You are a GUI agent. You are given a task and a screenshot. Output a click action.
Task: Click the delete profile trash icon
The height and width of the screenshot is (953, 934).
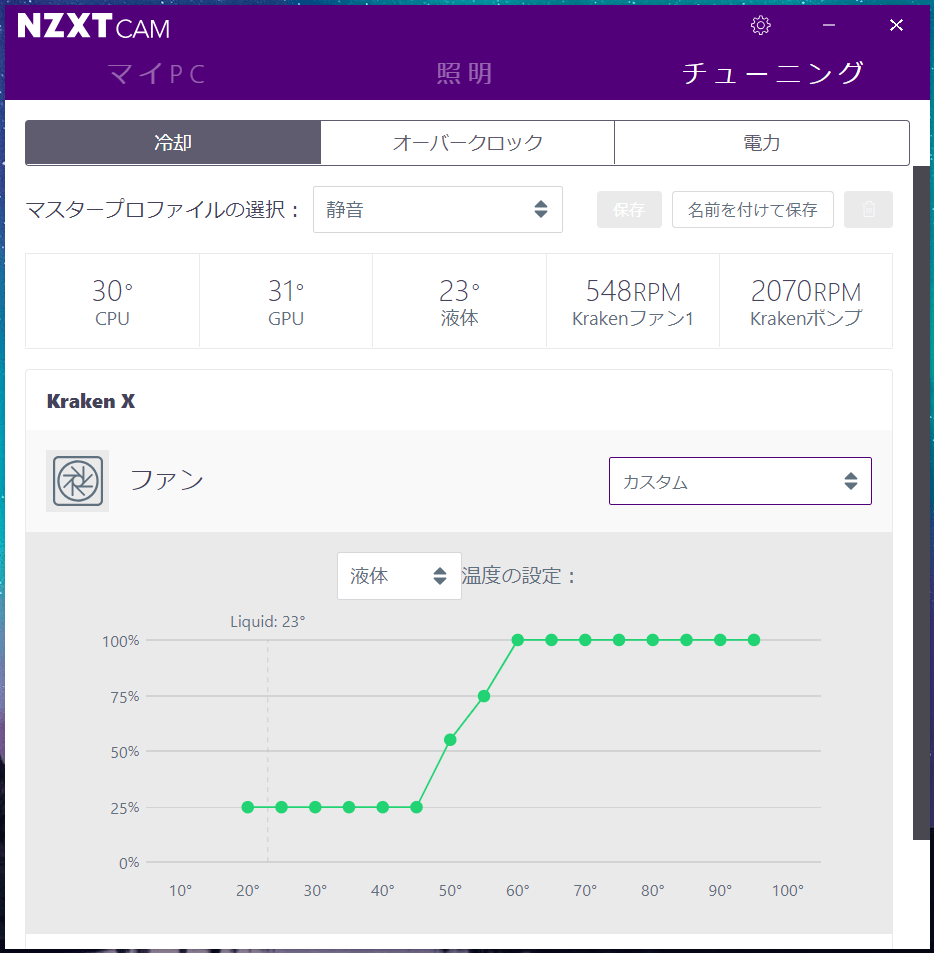click(x=868, y=210)
